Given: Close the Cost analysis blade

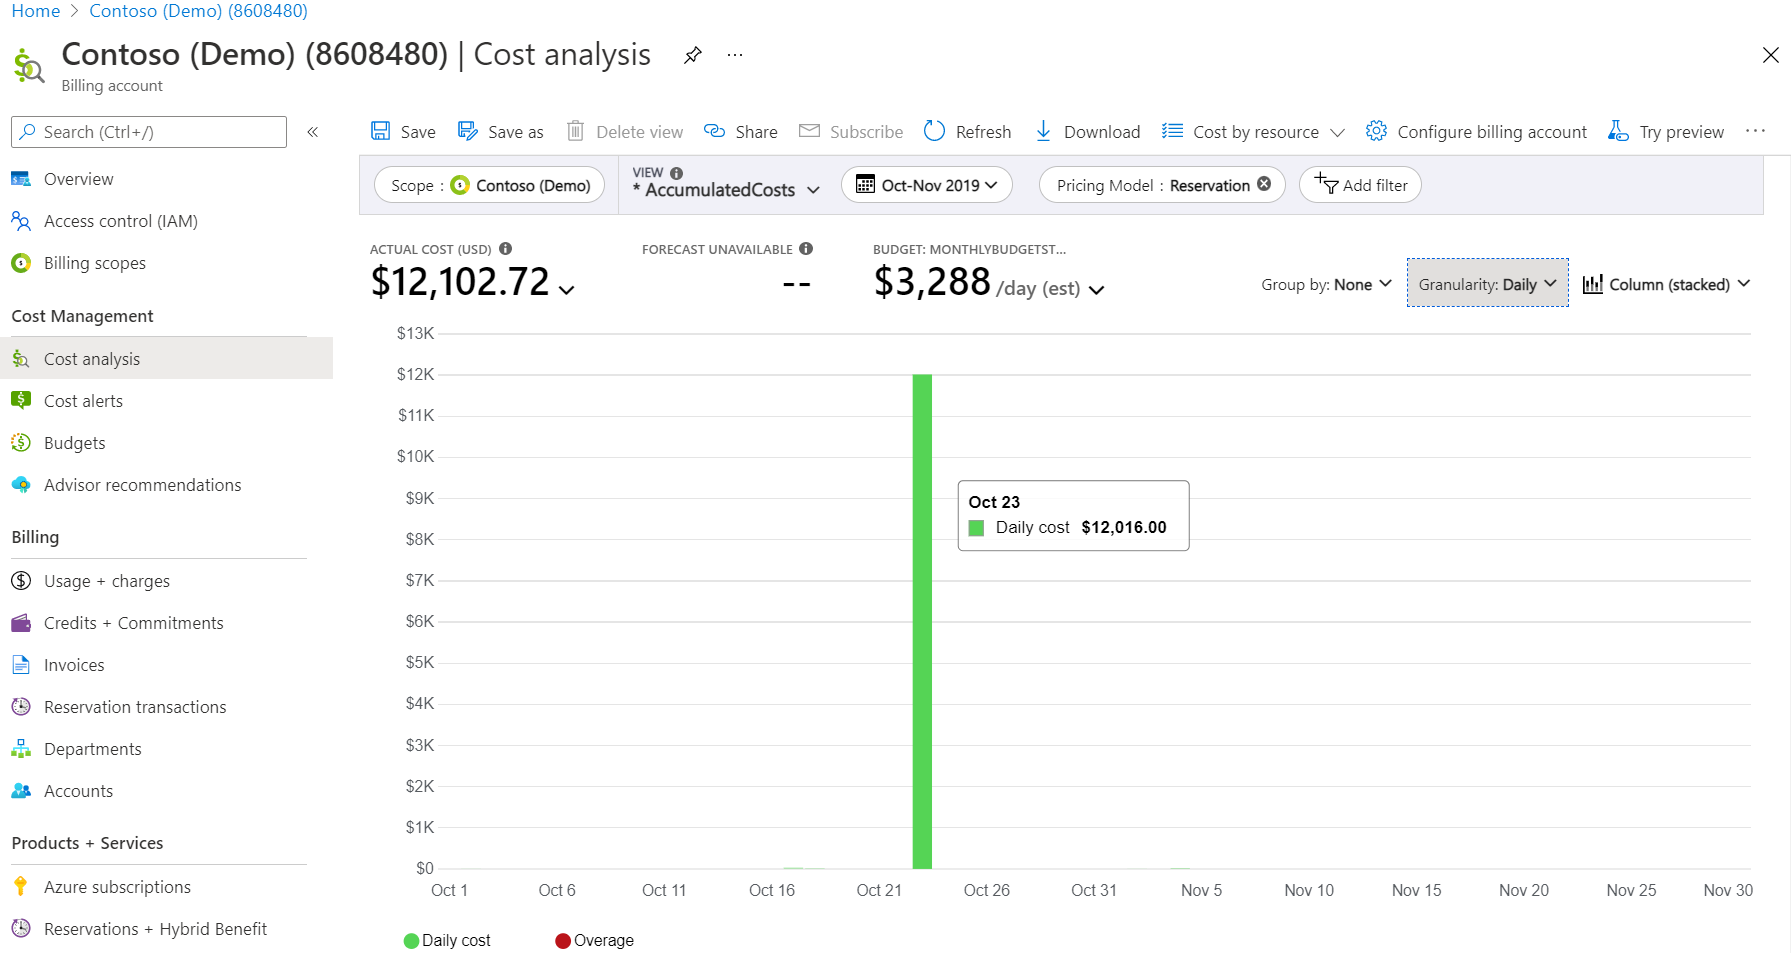Looking at the screenshot, I should (1770, 55).
